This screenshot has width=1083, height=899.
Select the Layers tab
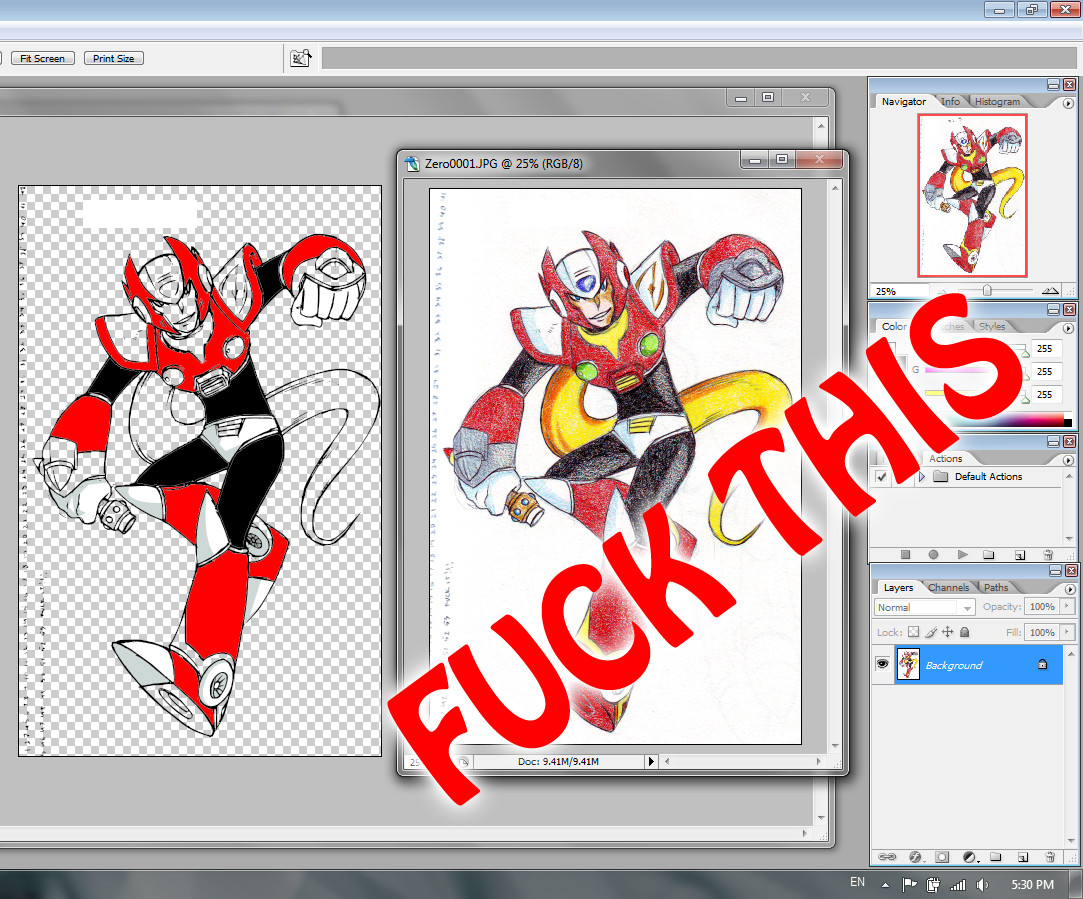898,588
